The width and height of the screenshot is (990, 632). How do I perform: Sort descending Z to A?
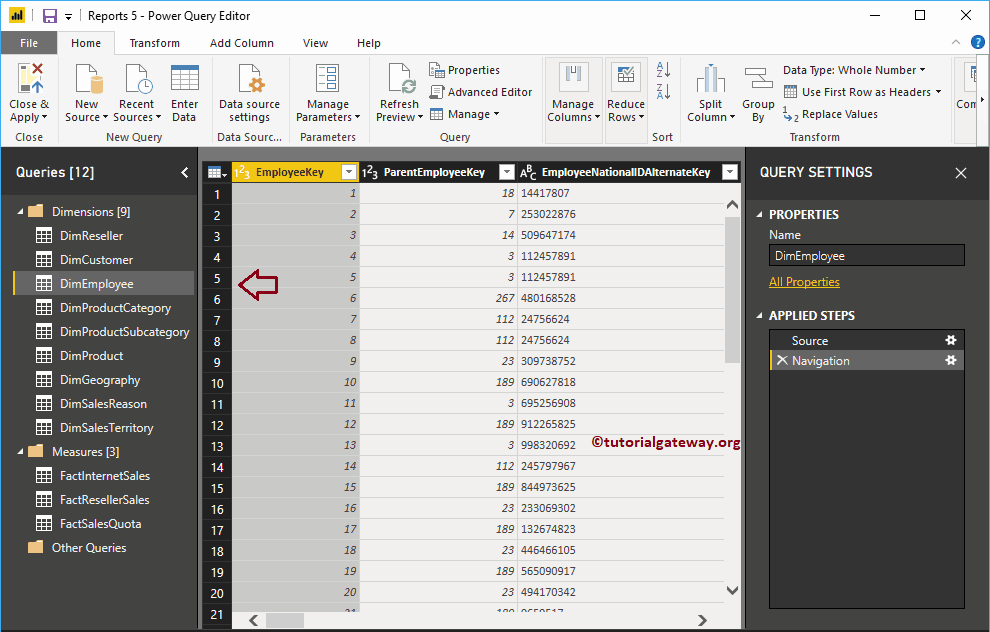click(663, 92)
